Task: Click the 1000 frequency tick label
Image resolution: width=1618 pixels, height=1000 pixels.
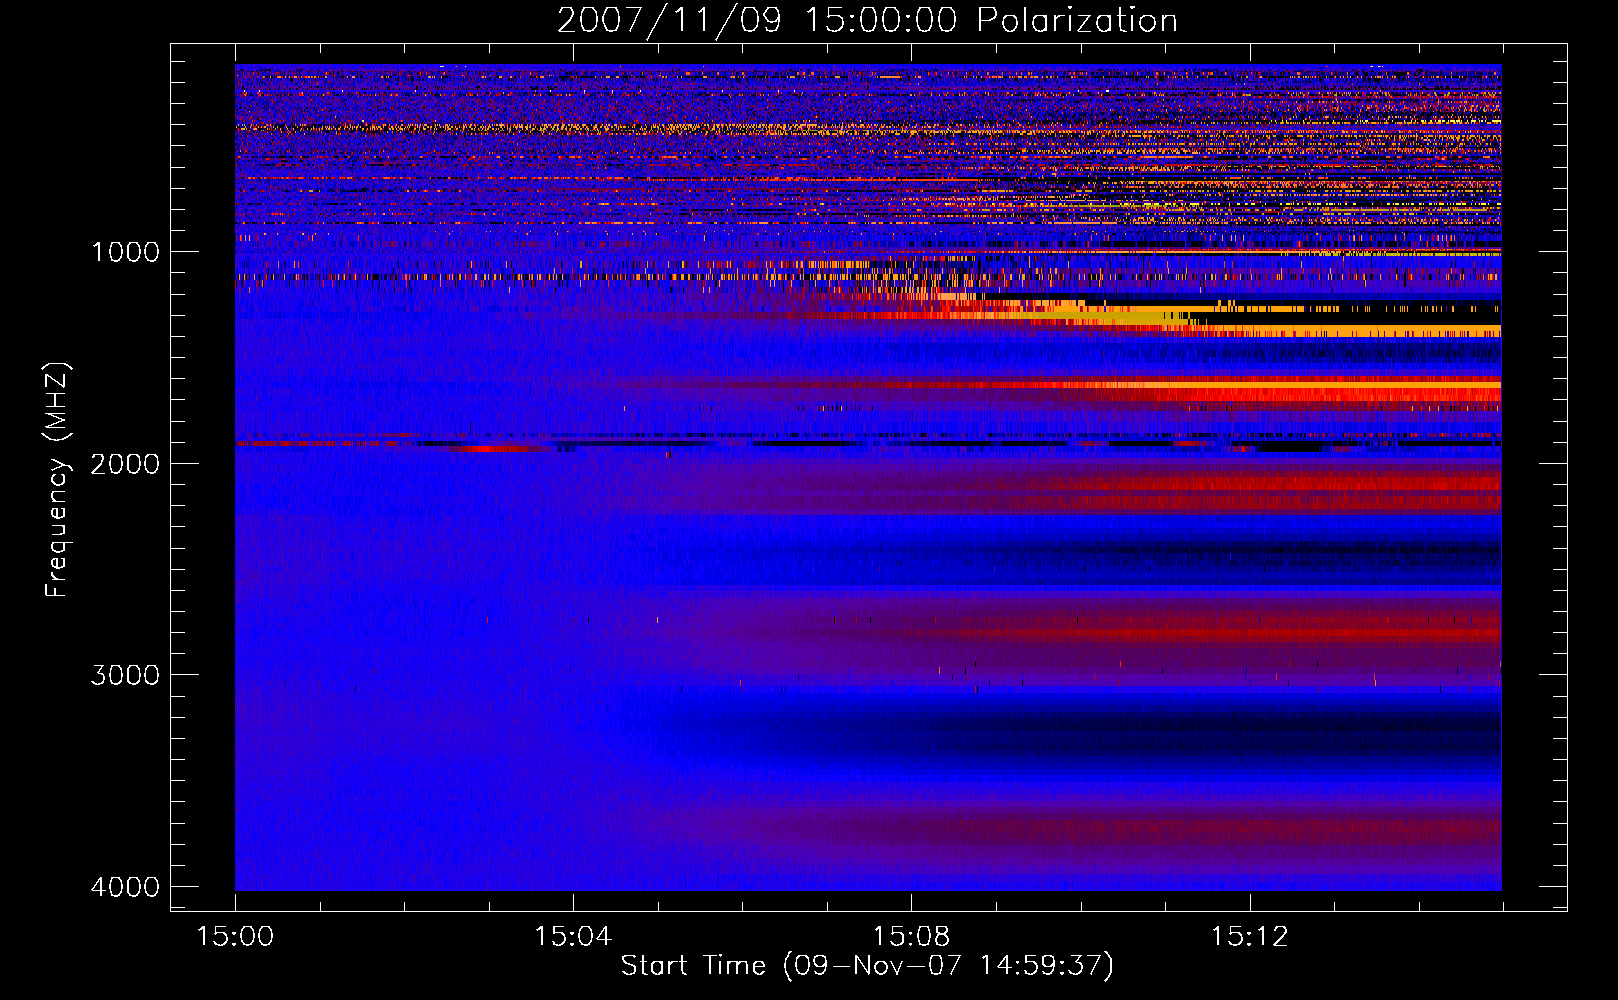Action: (125, 252)
